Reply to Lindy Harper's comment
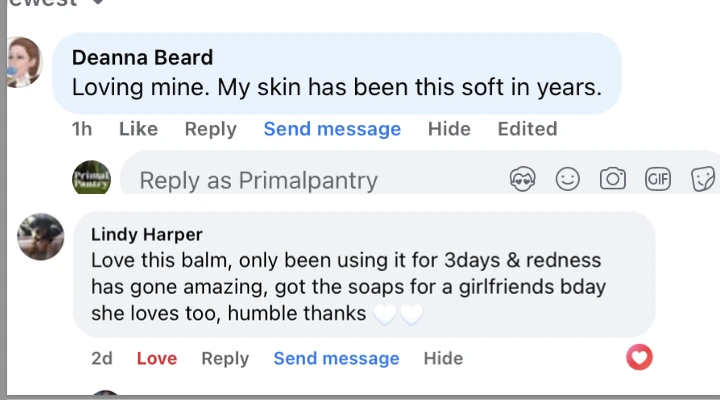Screen dimensions: 720x400 (x=225, y=358)
